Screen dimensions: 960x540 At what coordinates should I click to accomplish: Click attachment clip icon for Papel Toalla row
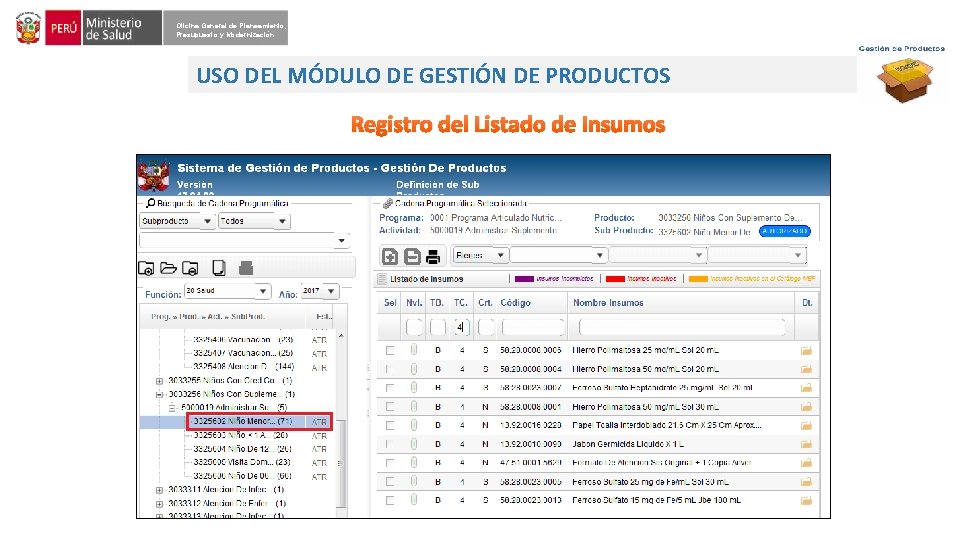tap(414, 425)
